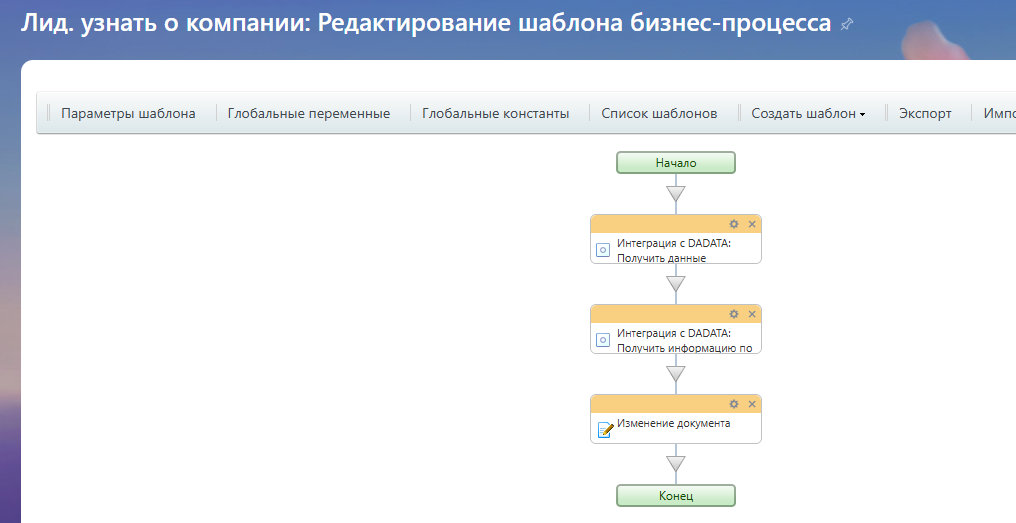The image size is (1016, 523).
Task: Click the activity icon of "Получить данные" block
Action: tap(603, 250)
